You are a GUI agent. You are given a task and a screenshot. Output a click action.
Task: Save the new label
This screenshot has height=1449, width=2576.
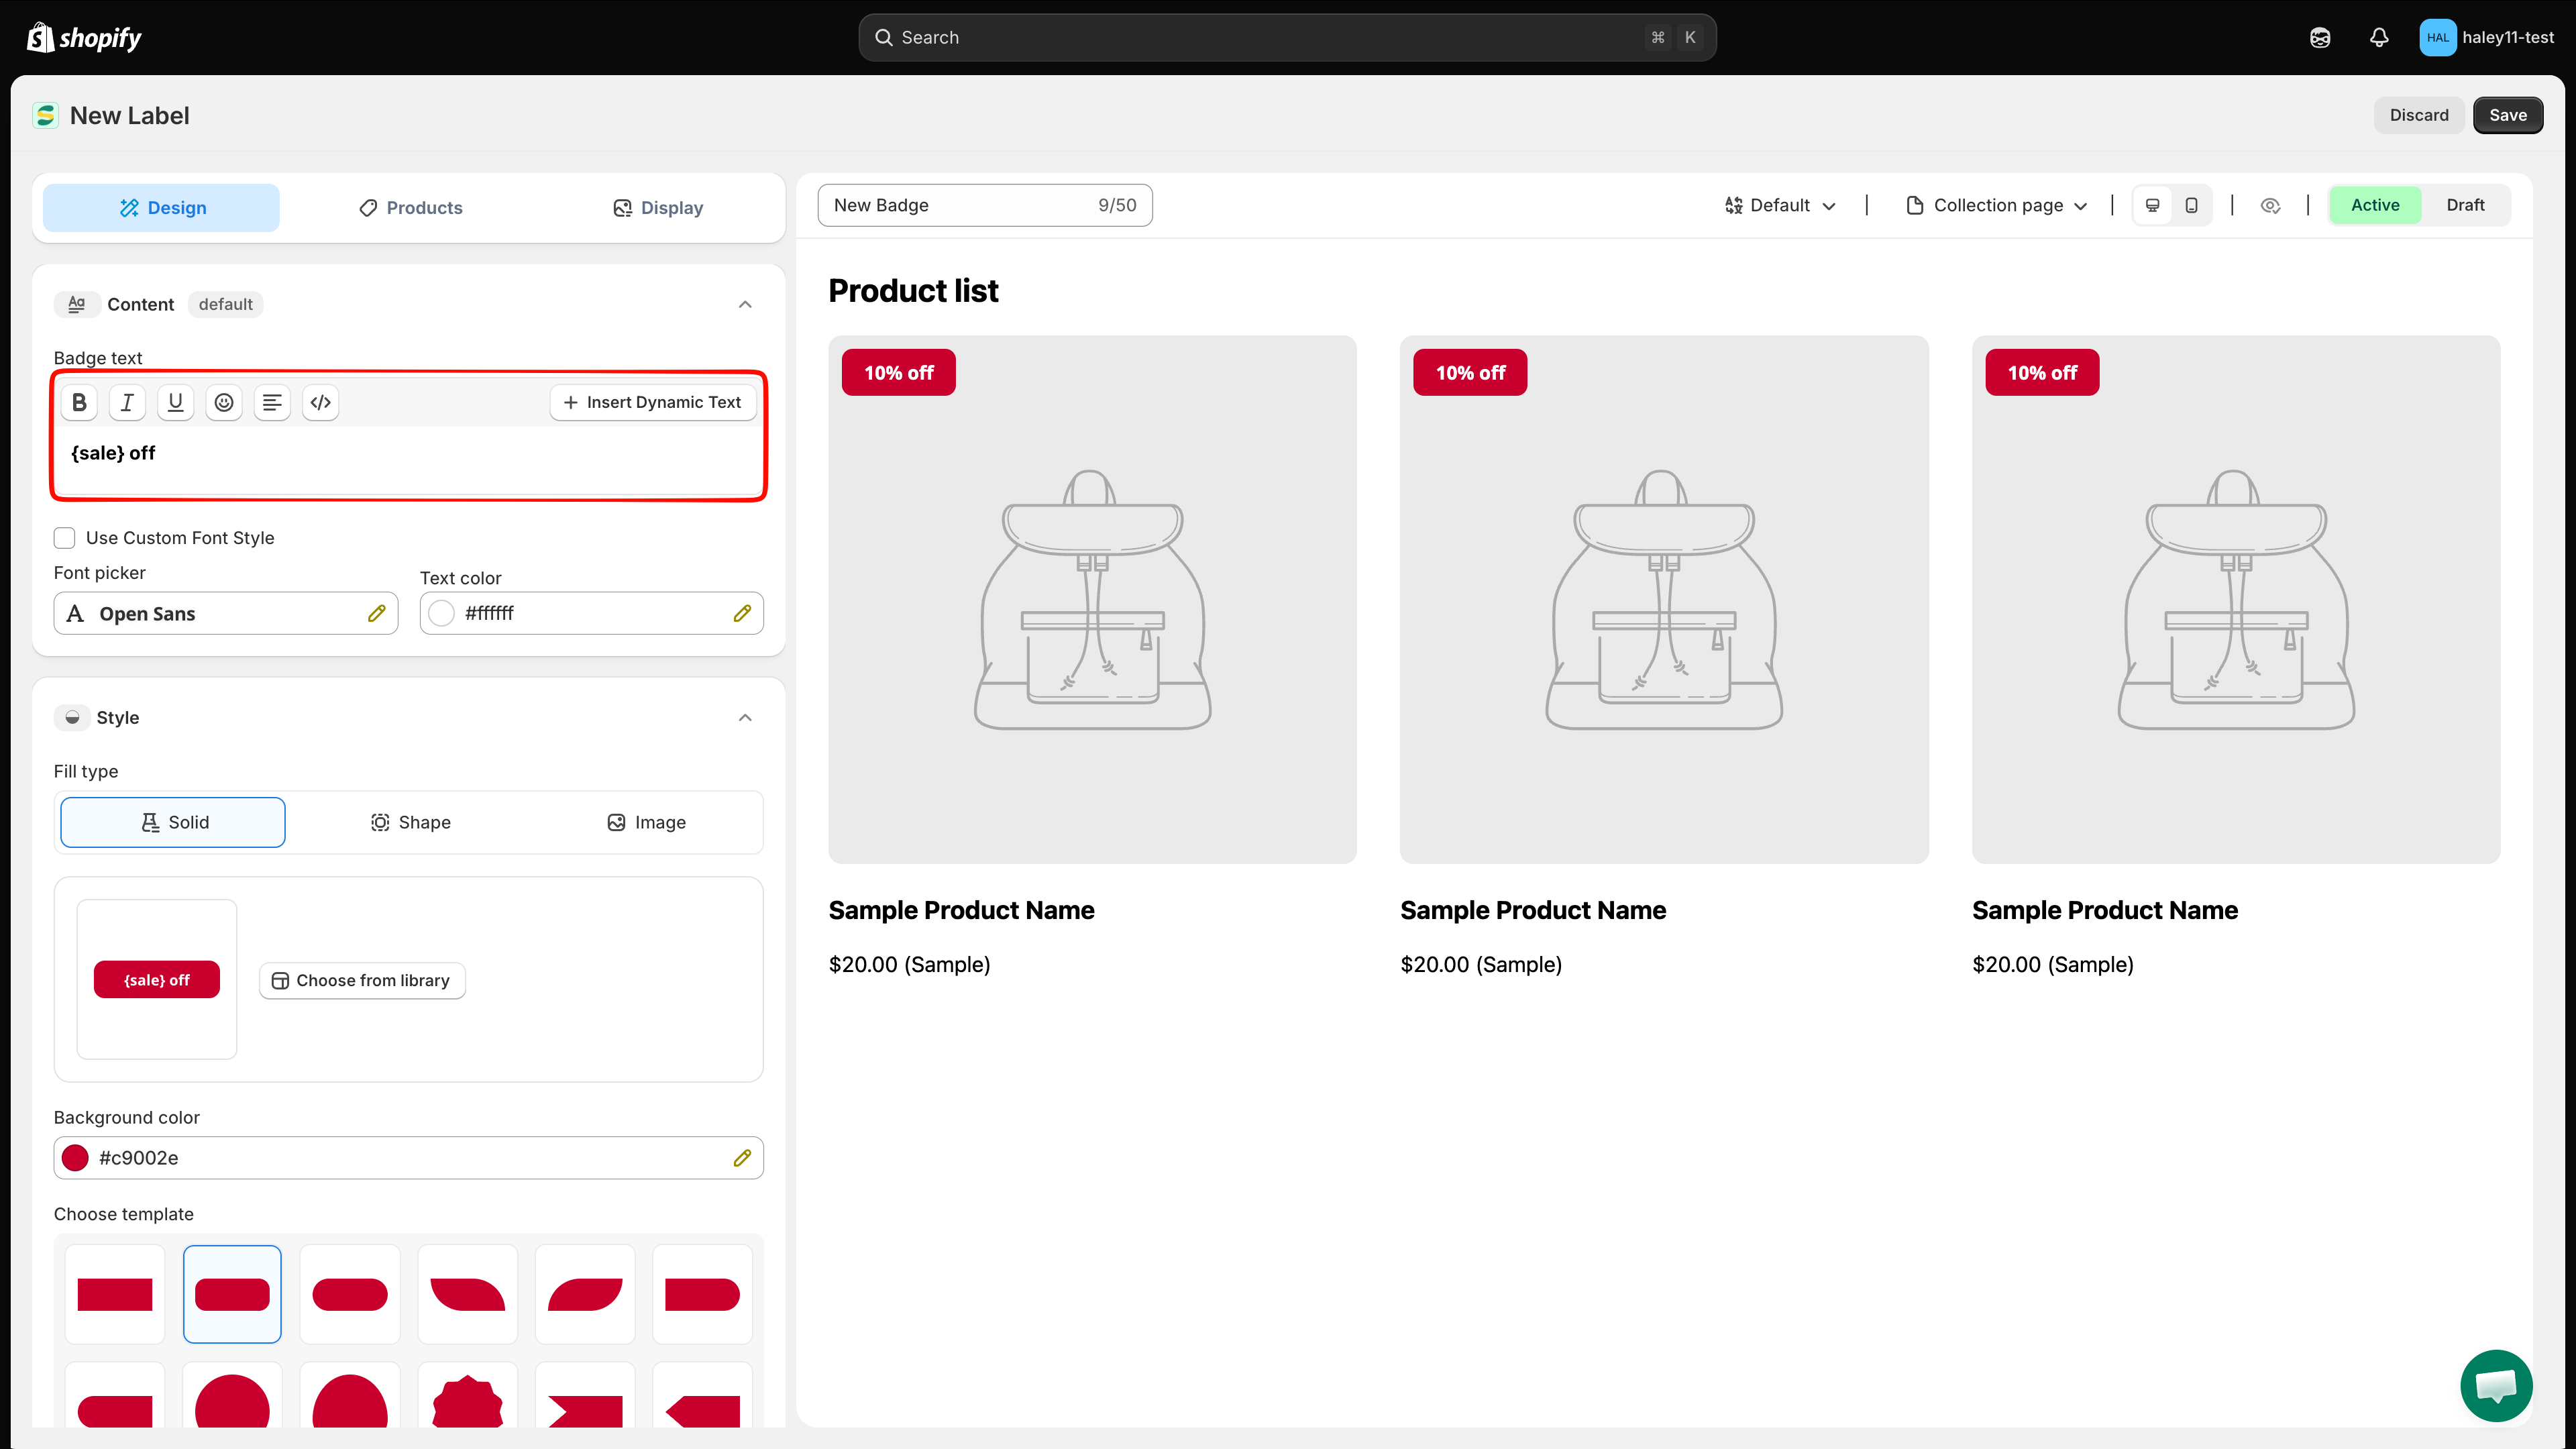click(x=2508, y=115)
